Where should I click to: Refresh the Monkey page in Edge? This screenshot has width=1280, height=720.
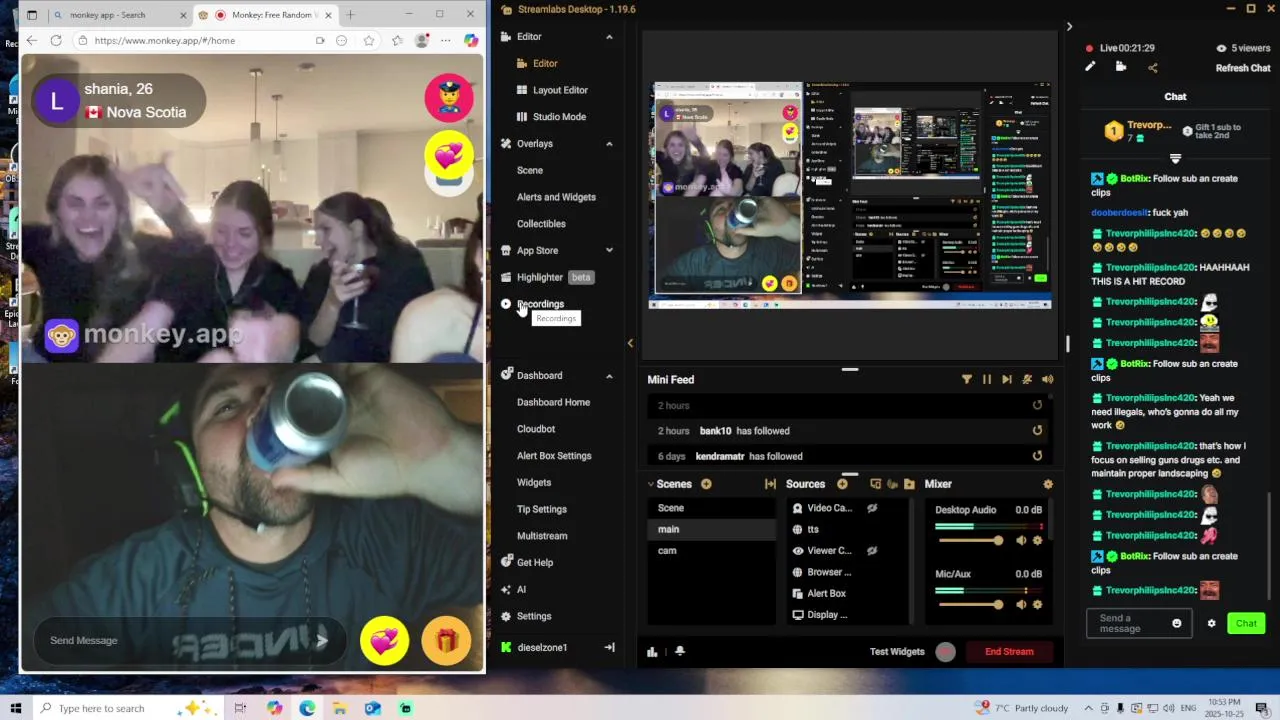pos(56,41)
